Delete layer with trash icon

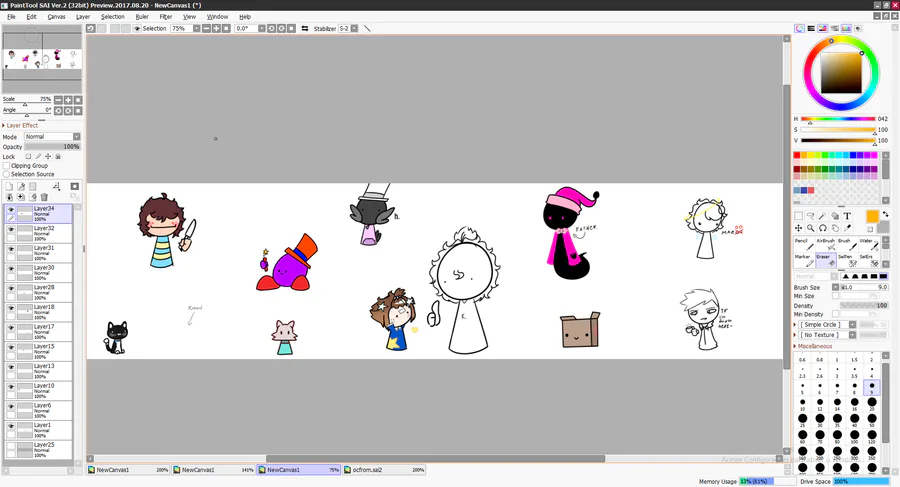pyautogui.click(x=44, y=197)
